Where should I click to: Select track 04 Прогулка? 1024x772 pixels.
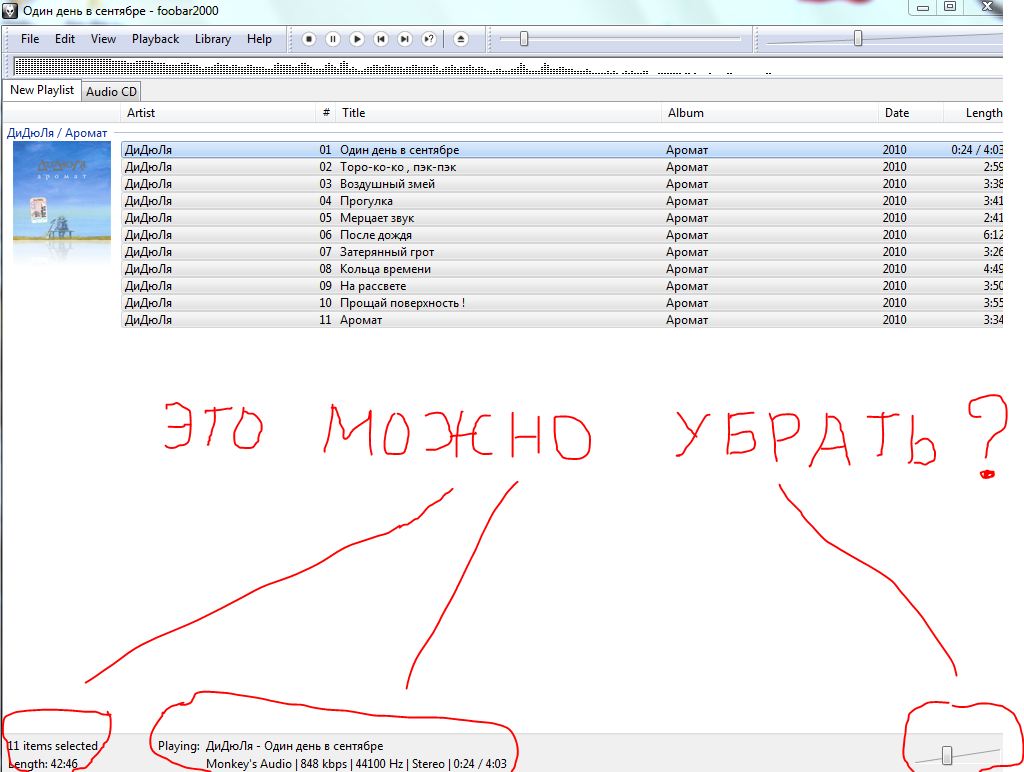pyautogui.click(x=562, y=201)
